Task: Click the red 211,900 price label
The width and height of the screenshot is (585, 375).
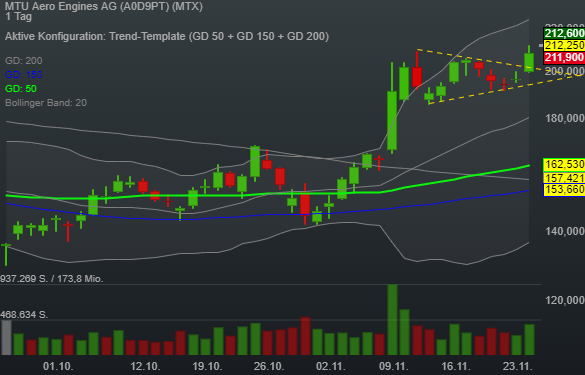Action: coord(564,57)
